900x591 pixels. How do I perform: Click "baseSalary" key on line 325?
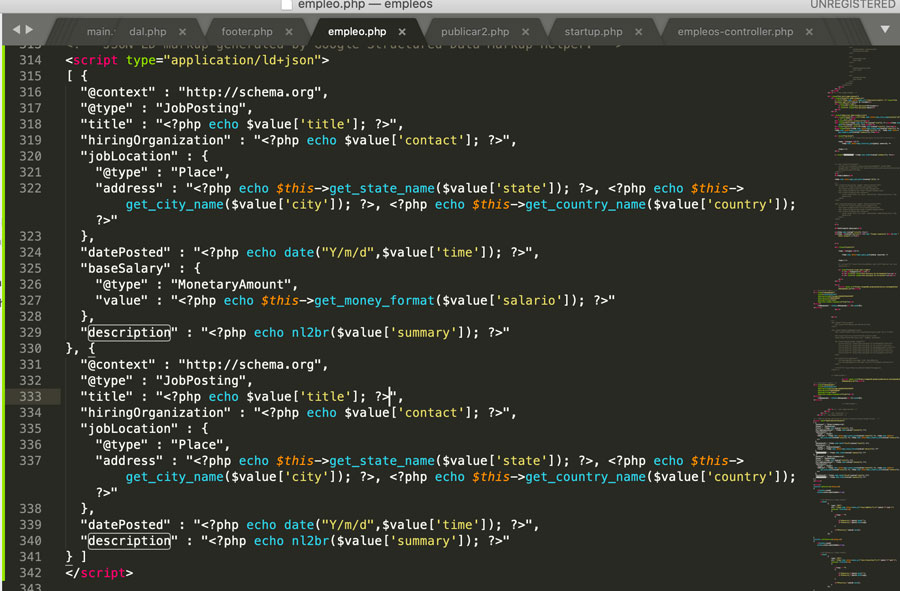126,269
